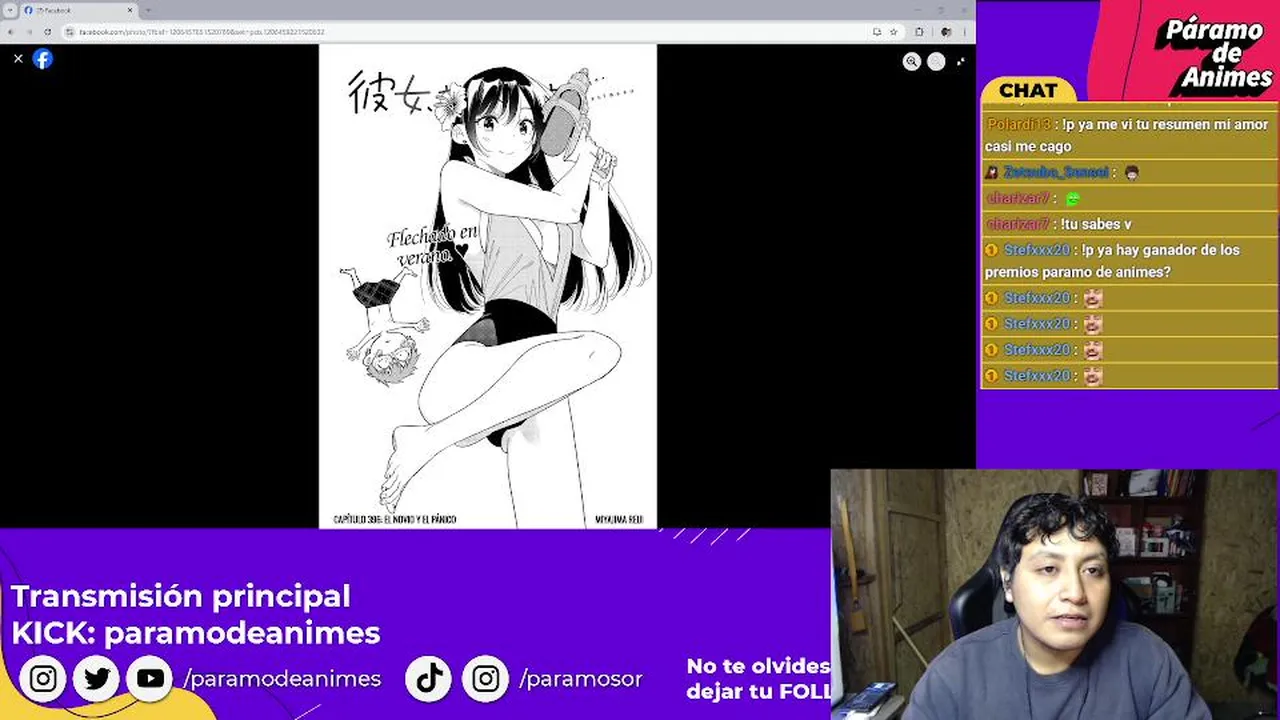
Task: Open a new browser tab
Action: [x=148, y=10]
